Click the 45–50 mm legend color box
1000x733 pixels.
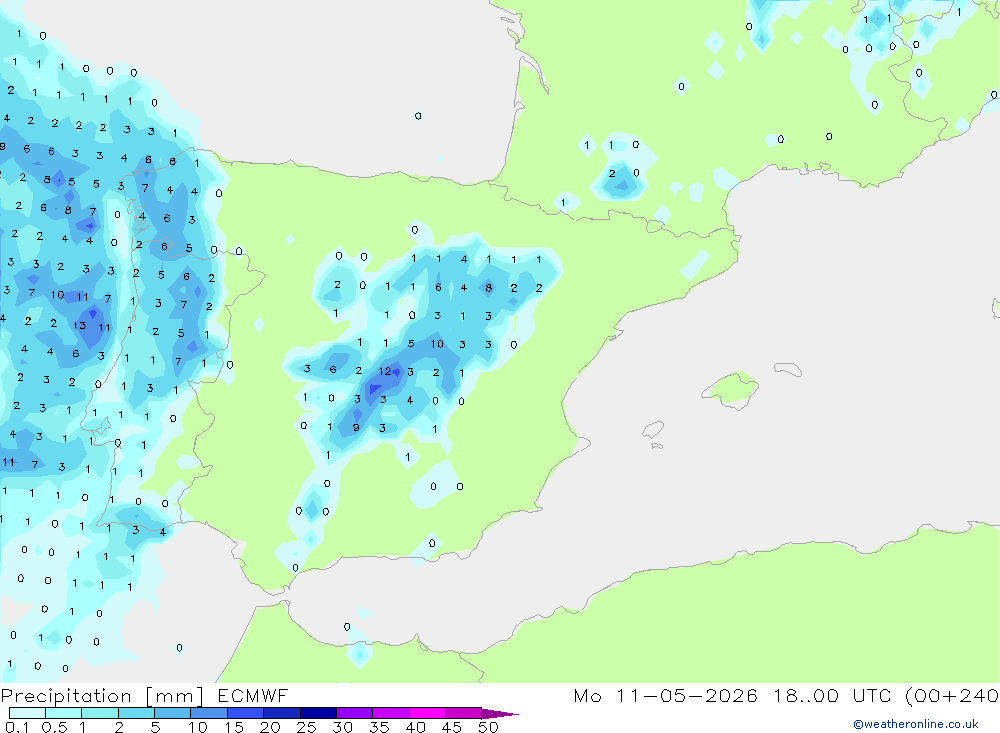coord(464,713)
